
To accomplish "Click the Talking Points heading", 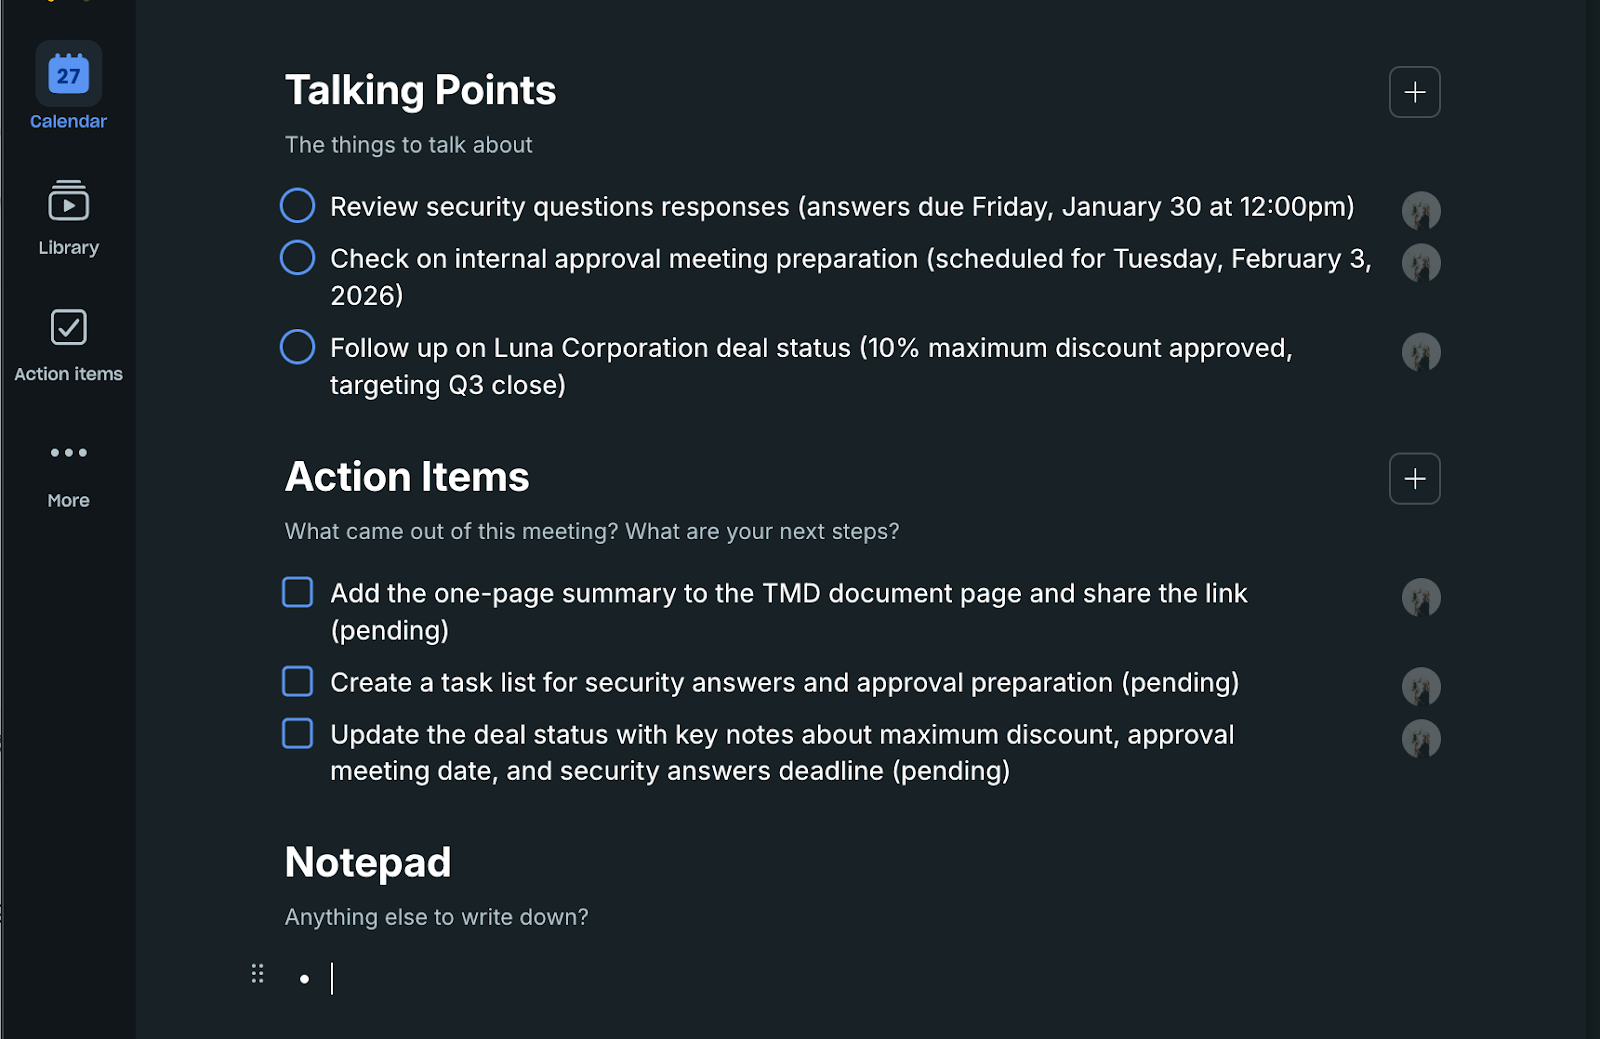I will [420, 91].
